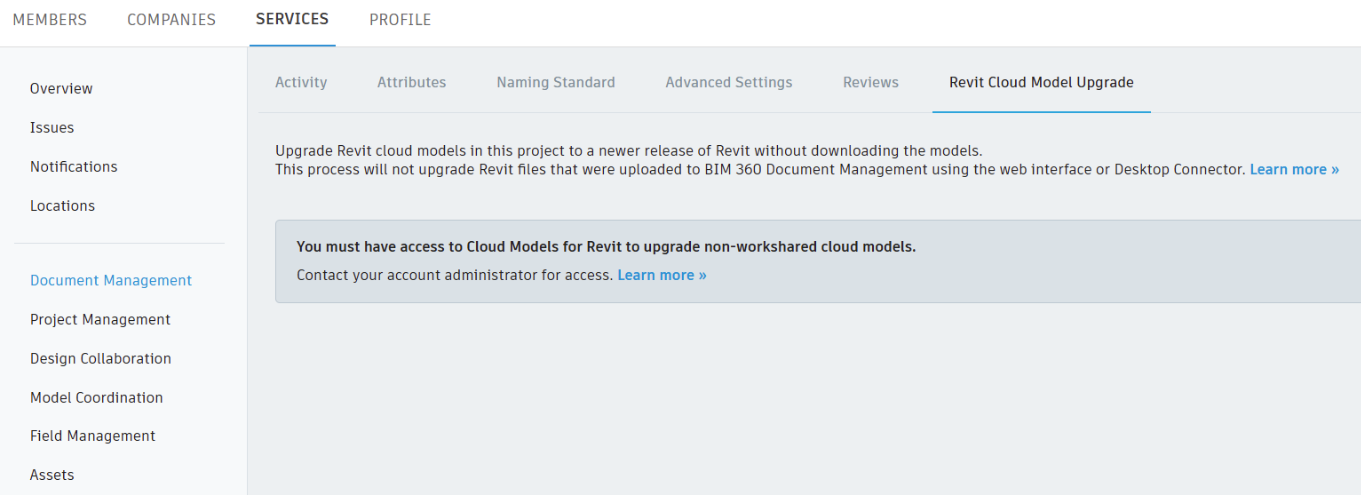Image resolution: width=1361 pixels, height=495 pixels.
Task: Switch to the Activity tab
Action: click(301, 83)
